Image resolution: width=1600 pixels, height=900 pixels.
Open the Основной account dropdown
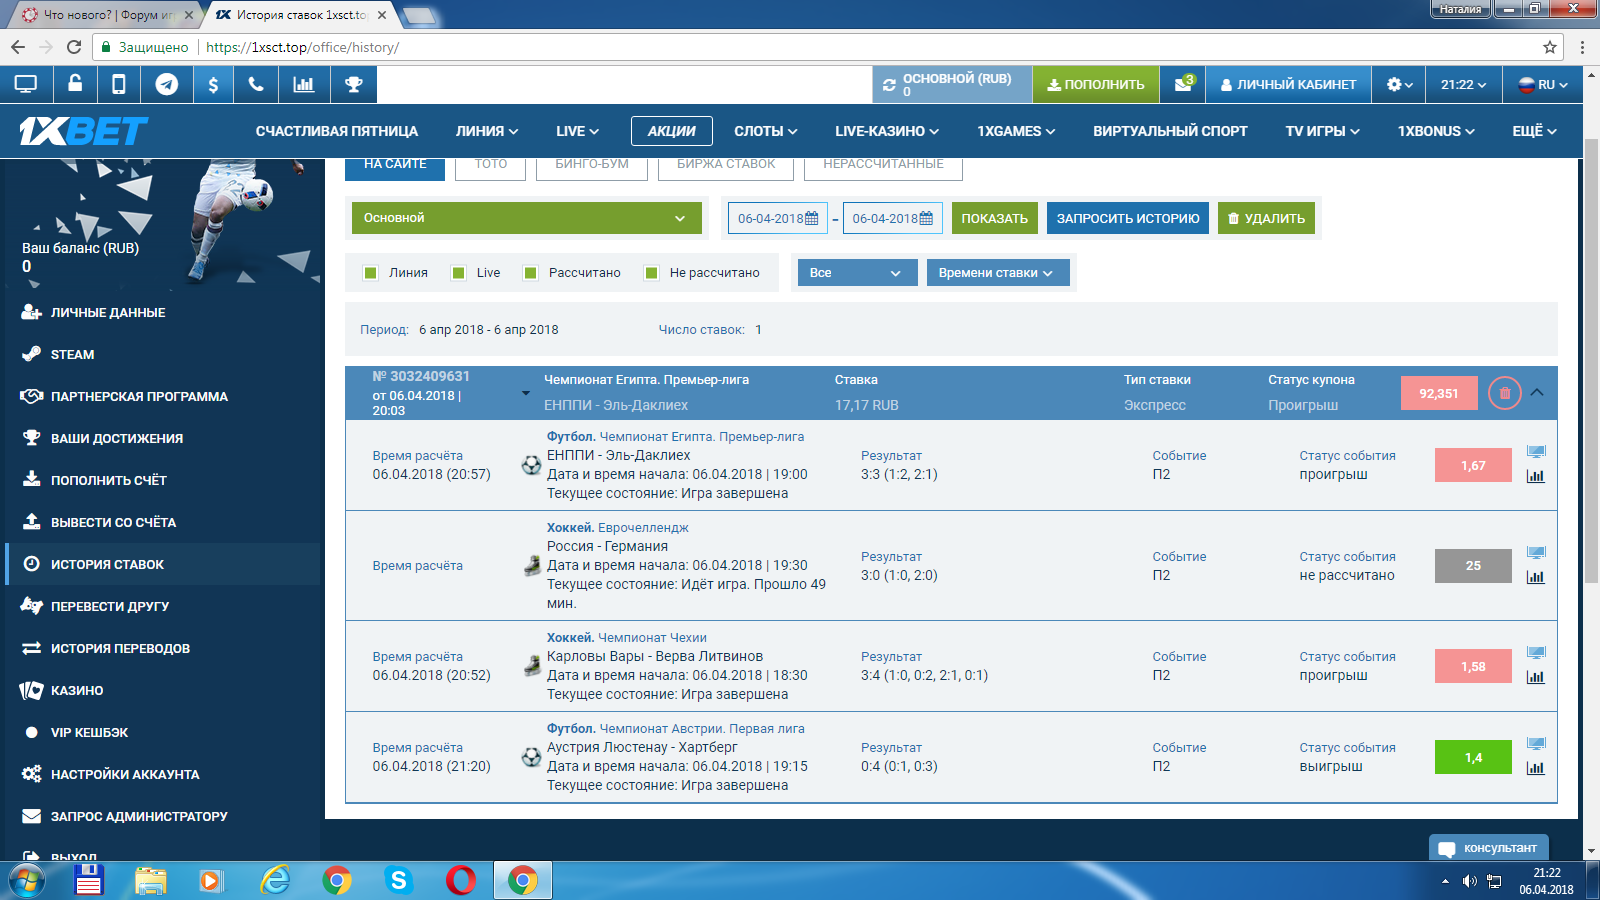click(526, 218)
